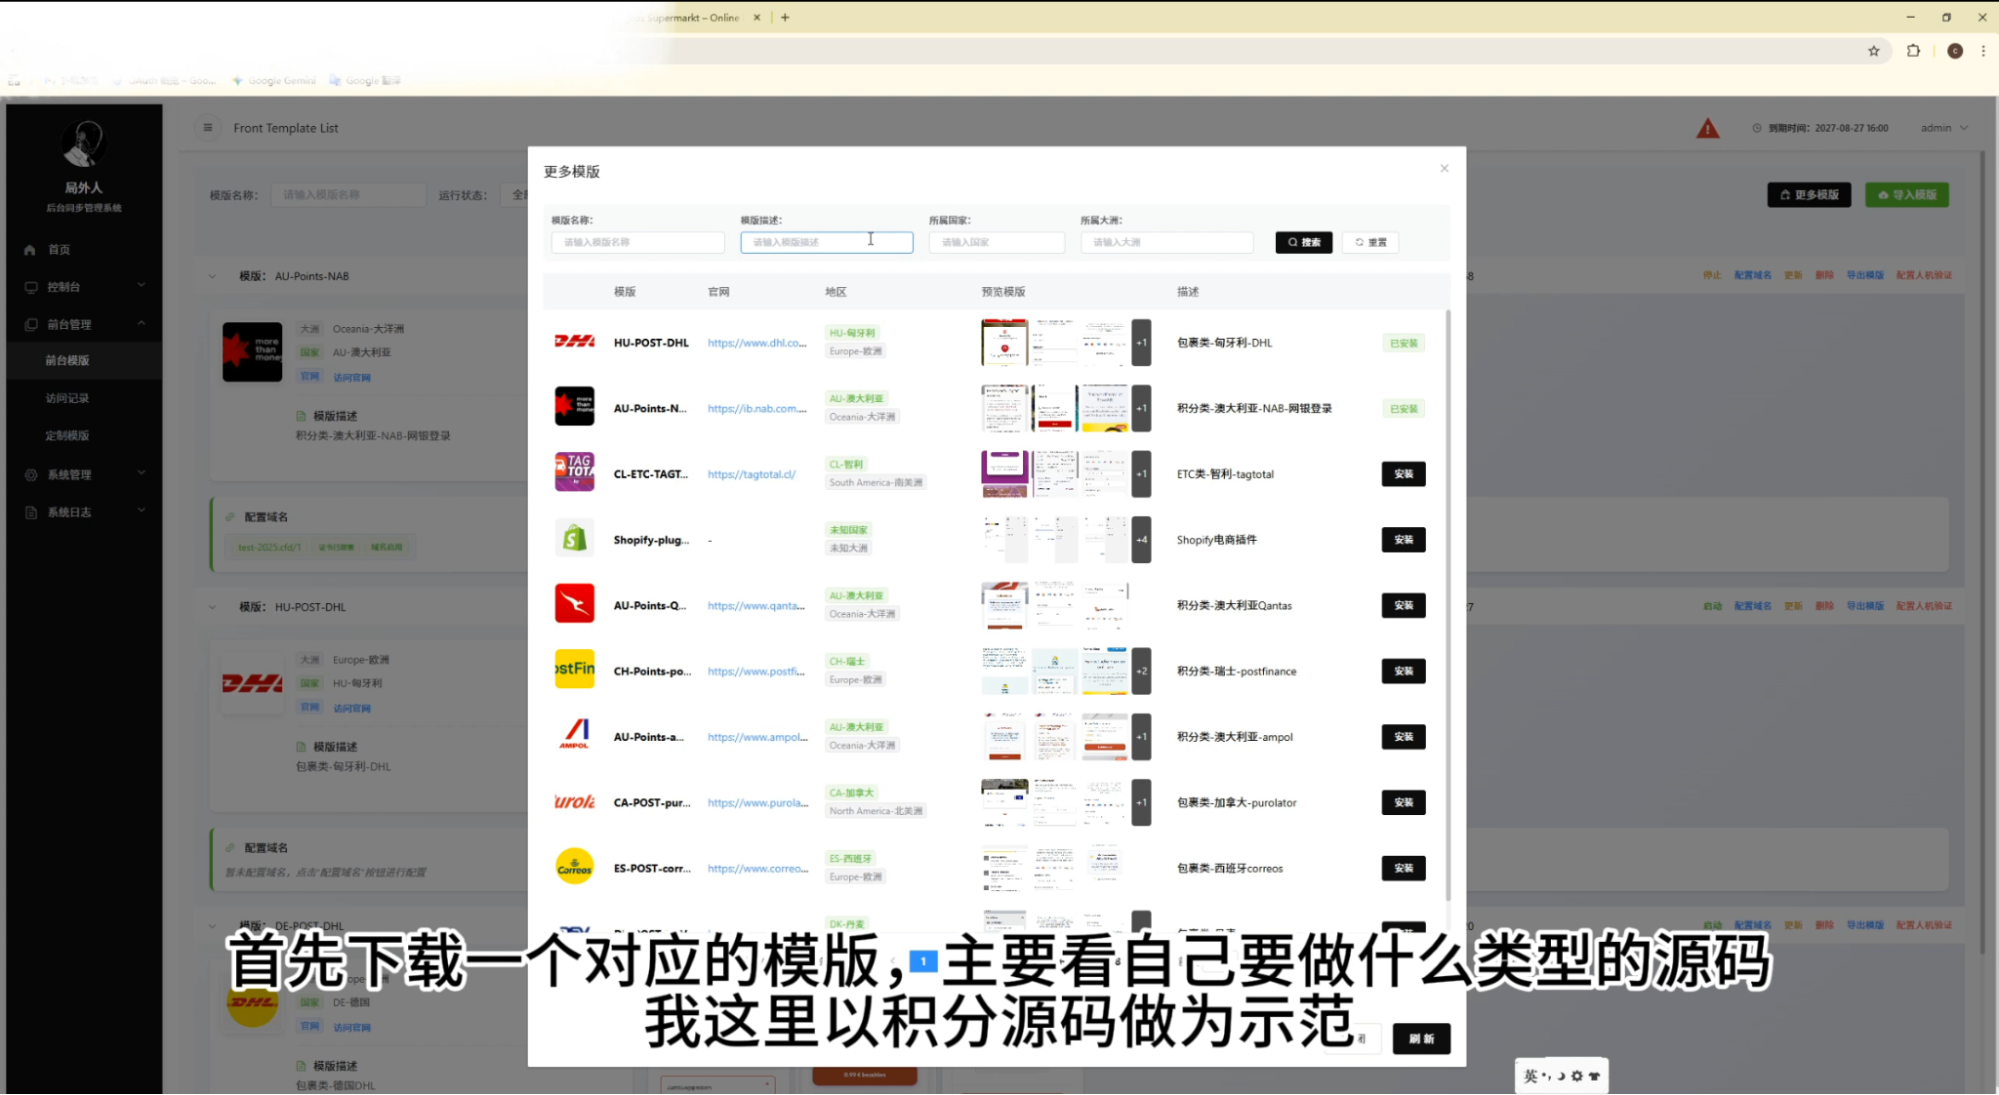The width and height of the screenshot is (1999, 1095).
Task: Click the +4 more previews badge for Shopify
Action: tap(1141, 540)
